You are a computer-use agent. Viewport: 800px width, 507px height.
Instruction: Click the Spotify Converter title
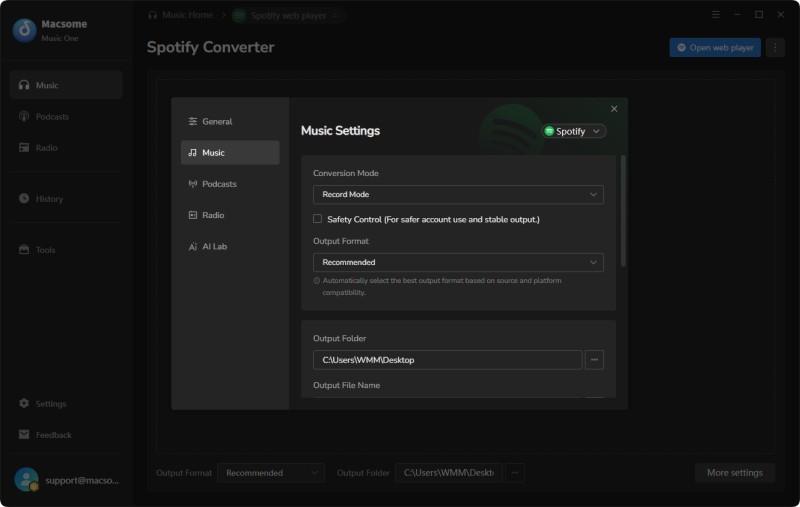coord(210,47)
